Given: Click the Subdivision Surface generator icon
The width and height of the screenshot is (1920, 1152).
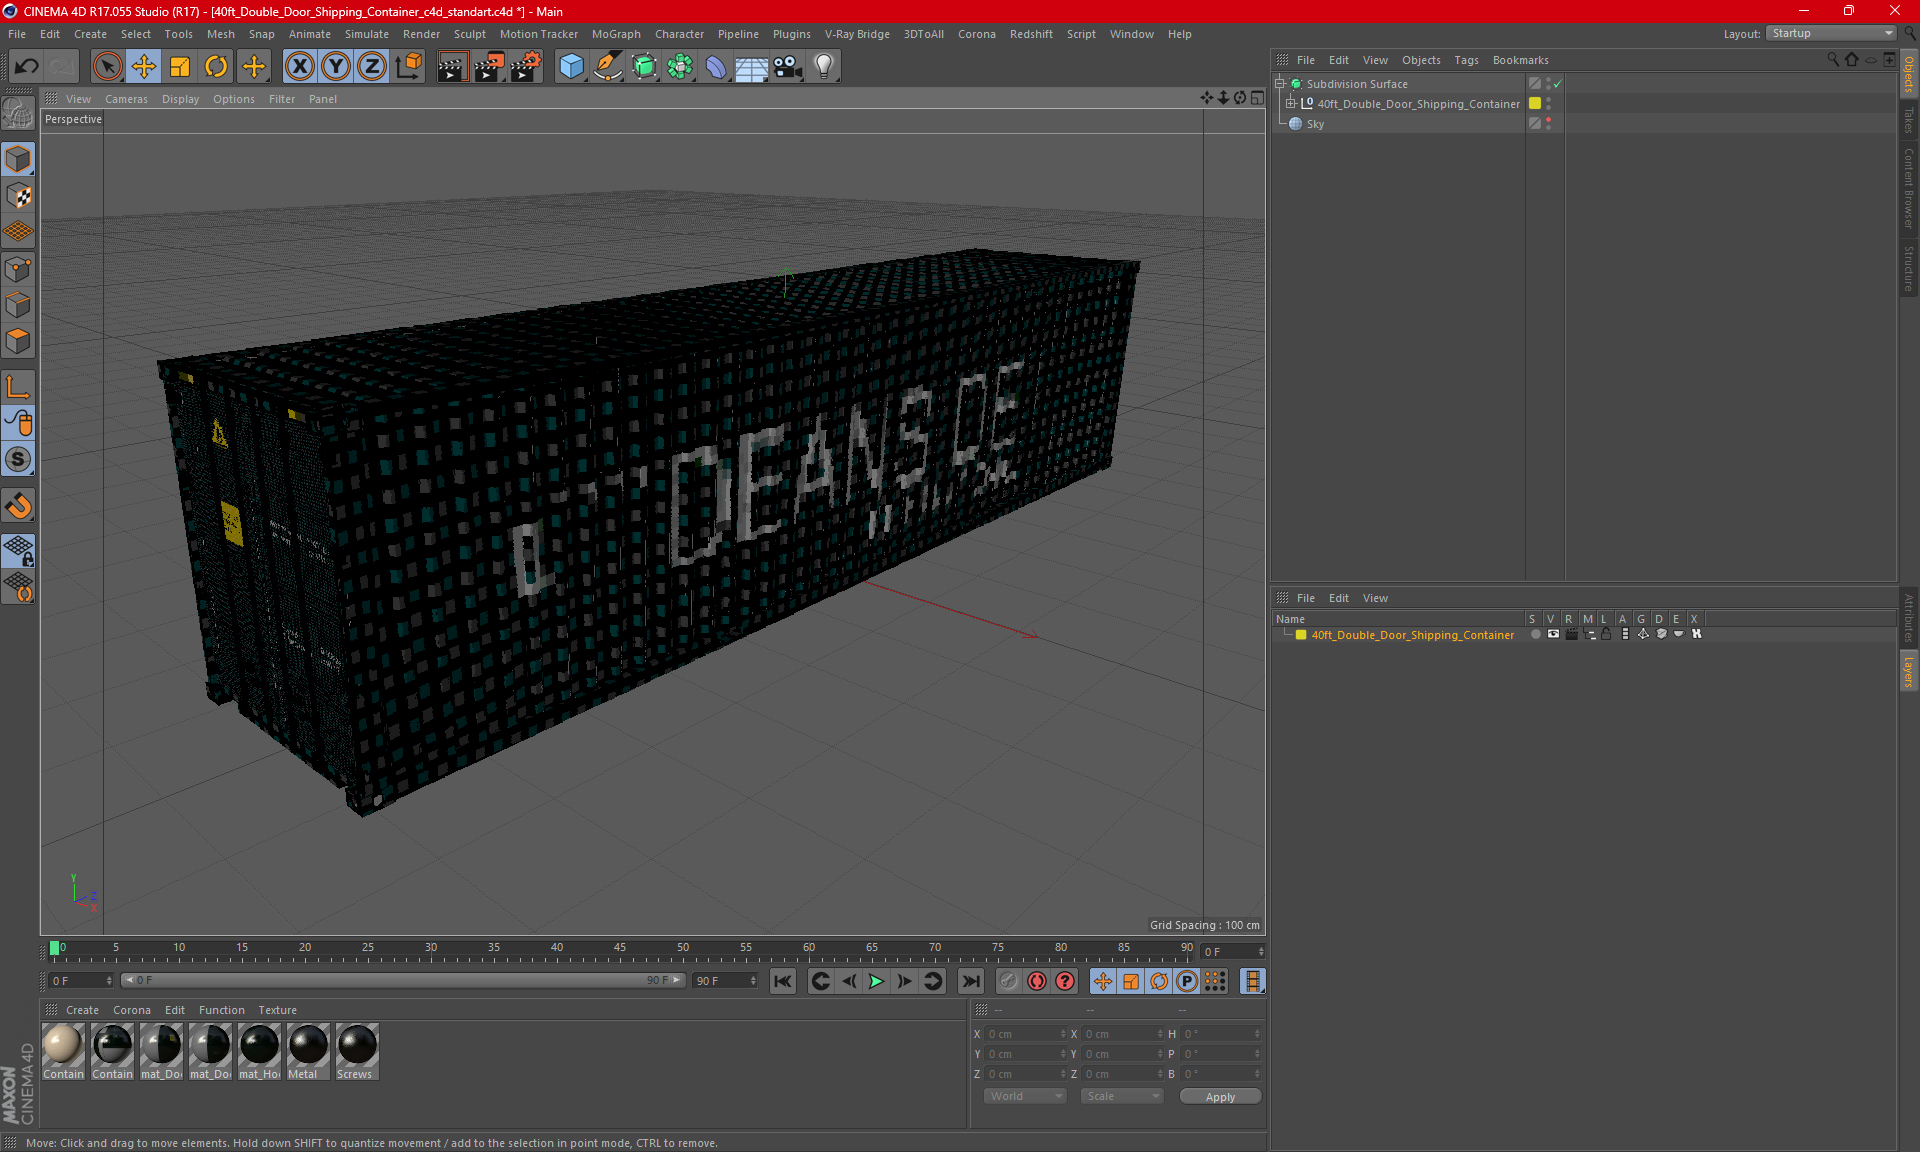Looking at the screenshot, I should tap(644, 66).
